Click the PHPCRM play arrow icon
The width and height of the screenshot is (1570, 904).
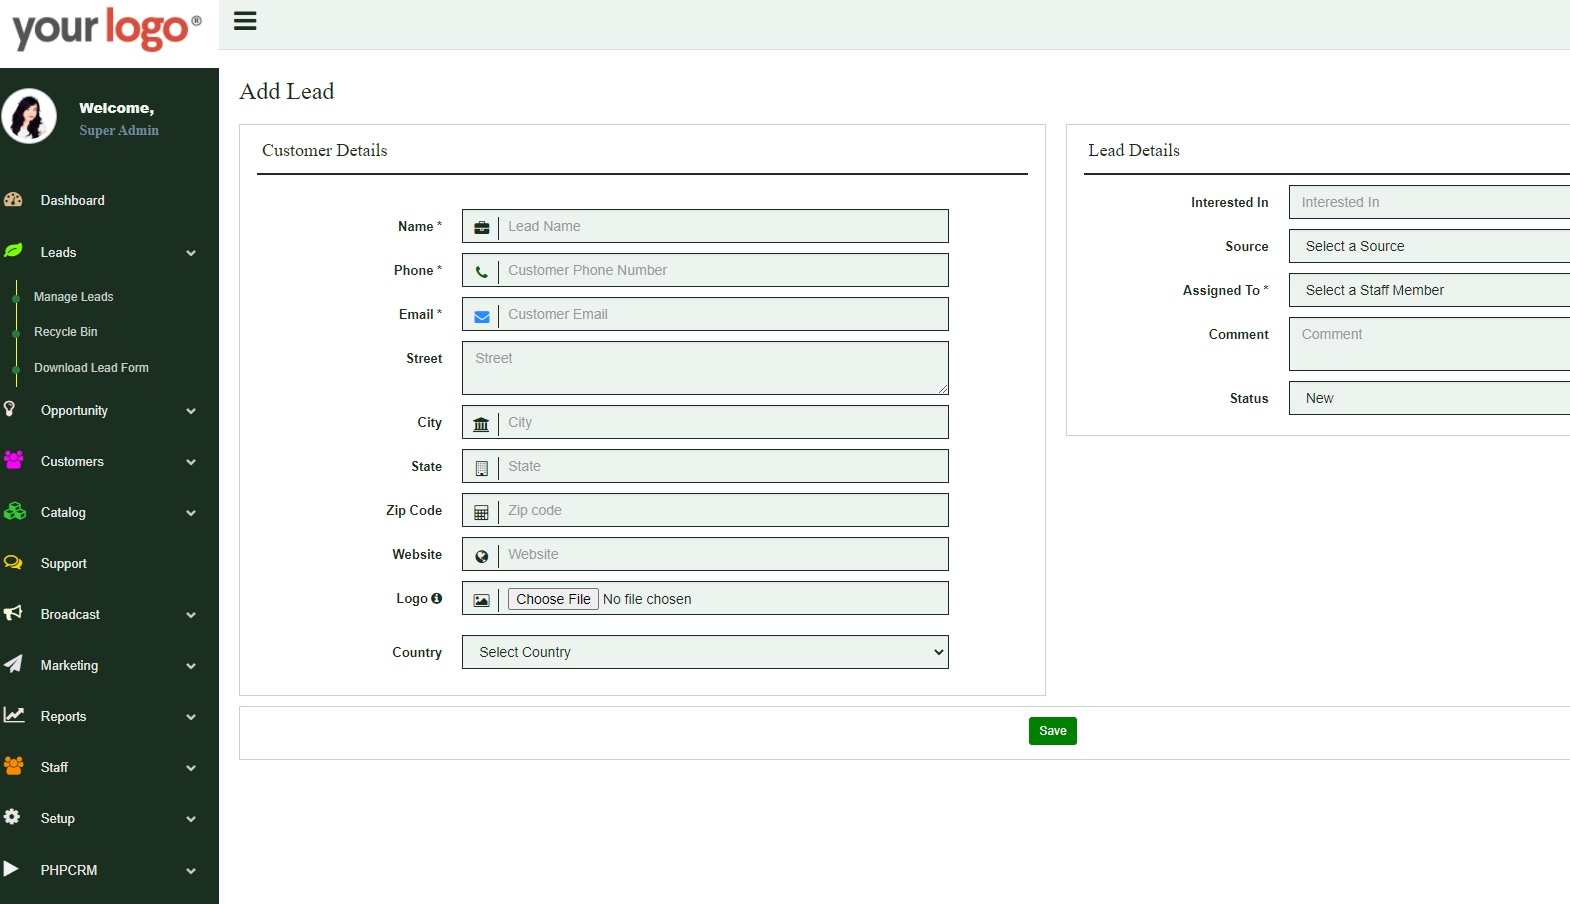tap(11, 869)
